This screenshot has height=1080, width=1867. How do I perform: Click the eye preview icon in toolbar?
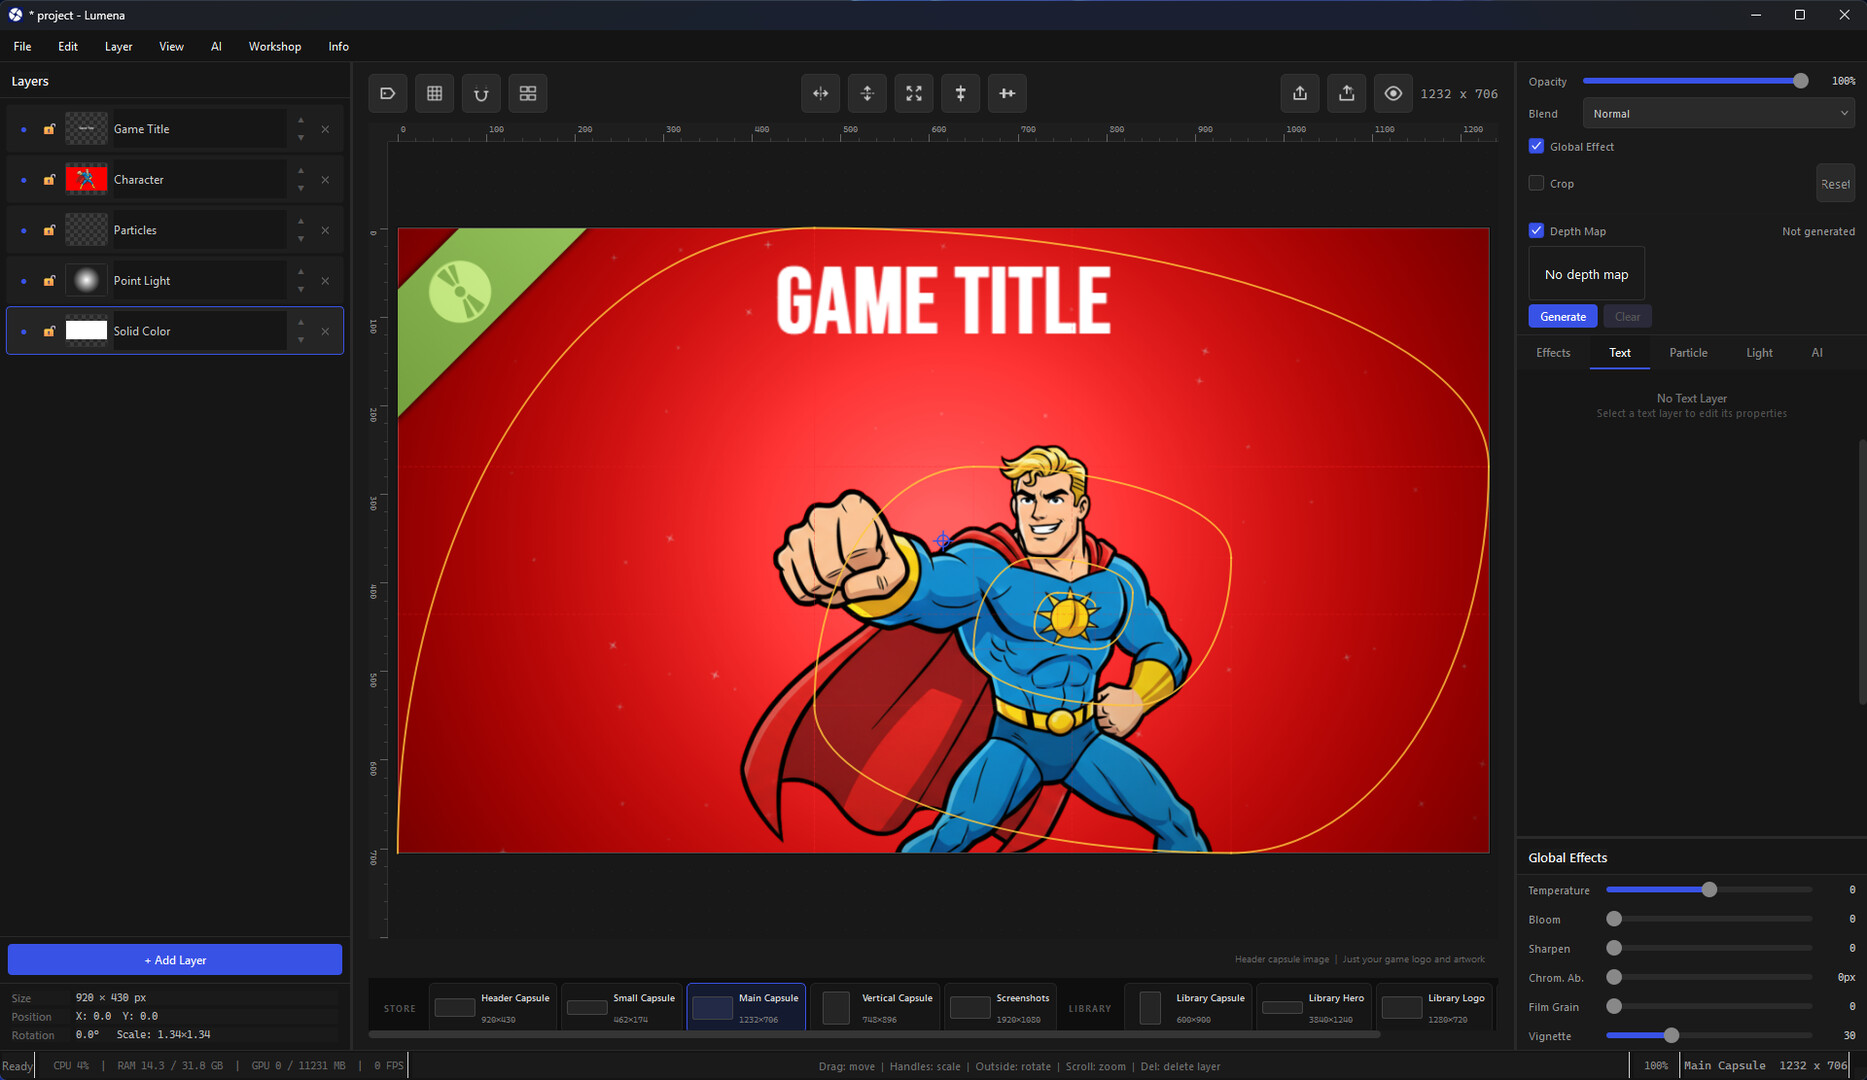(1393, 93)
